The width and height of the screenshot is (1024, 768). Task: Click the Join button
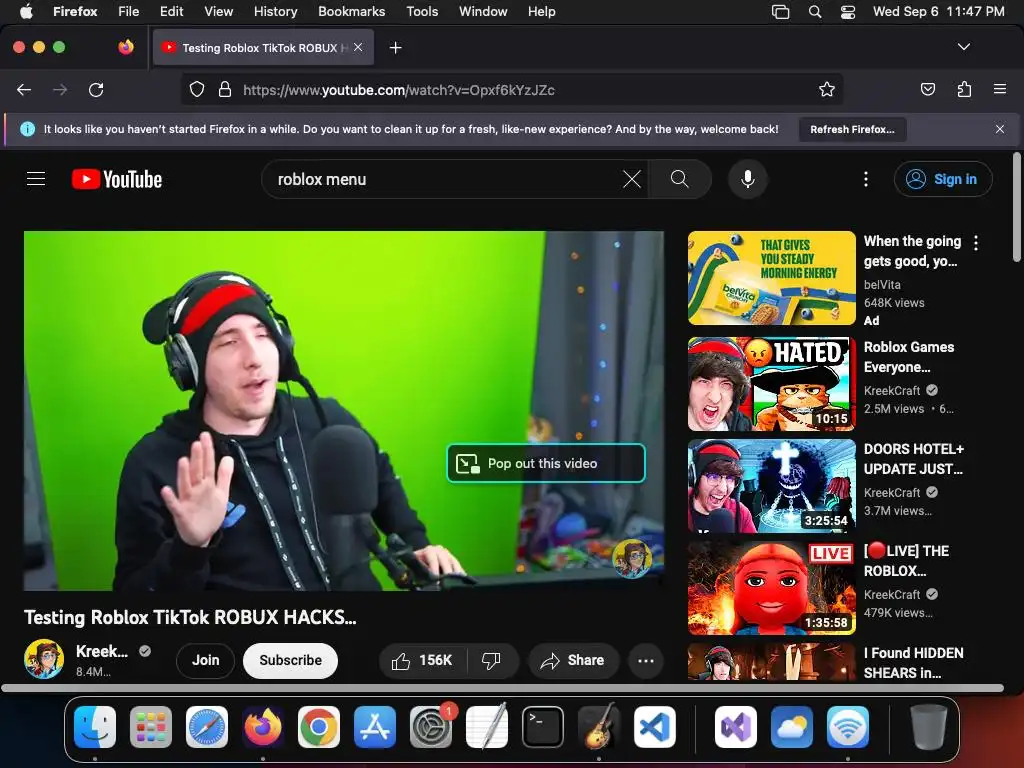click(x=205, y=661)
